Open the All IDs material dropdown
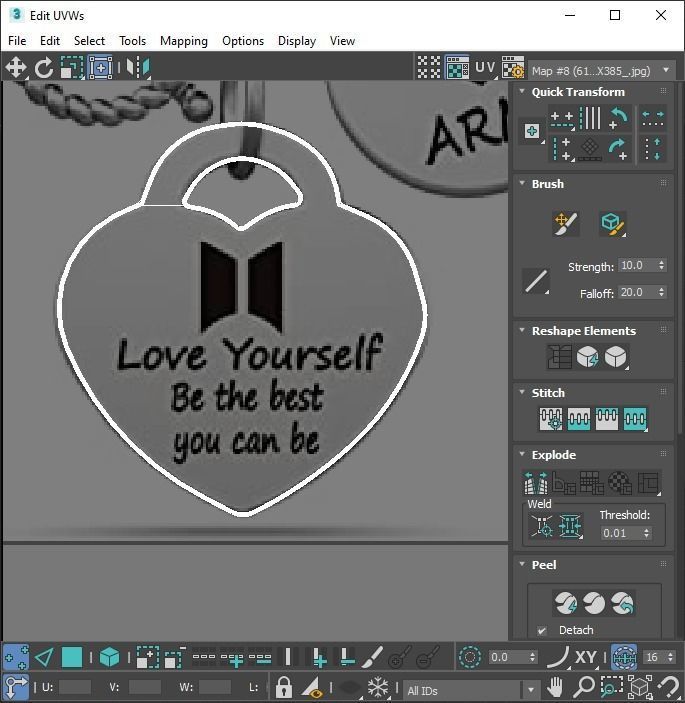 (x=471, y=690)
